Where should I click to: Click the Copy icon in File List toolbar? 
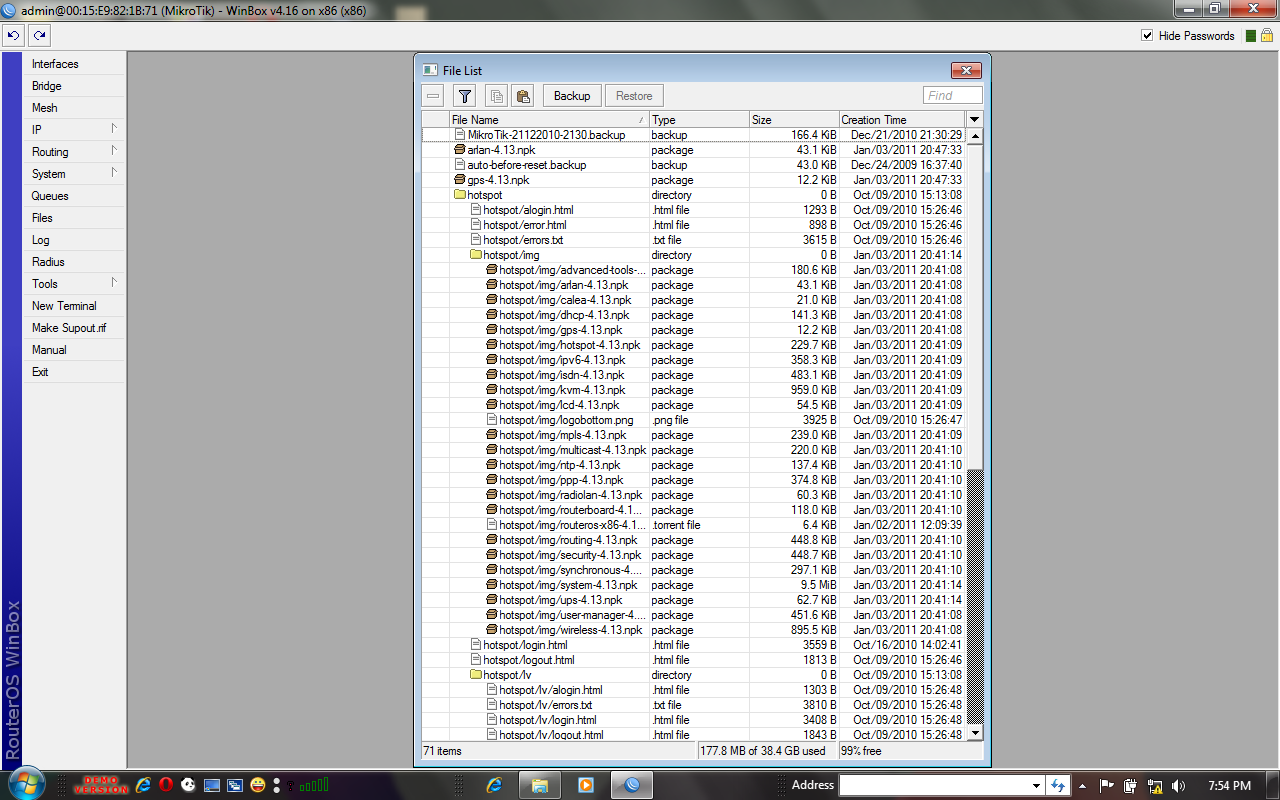[496, 96]
